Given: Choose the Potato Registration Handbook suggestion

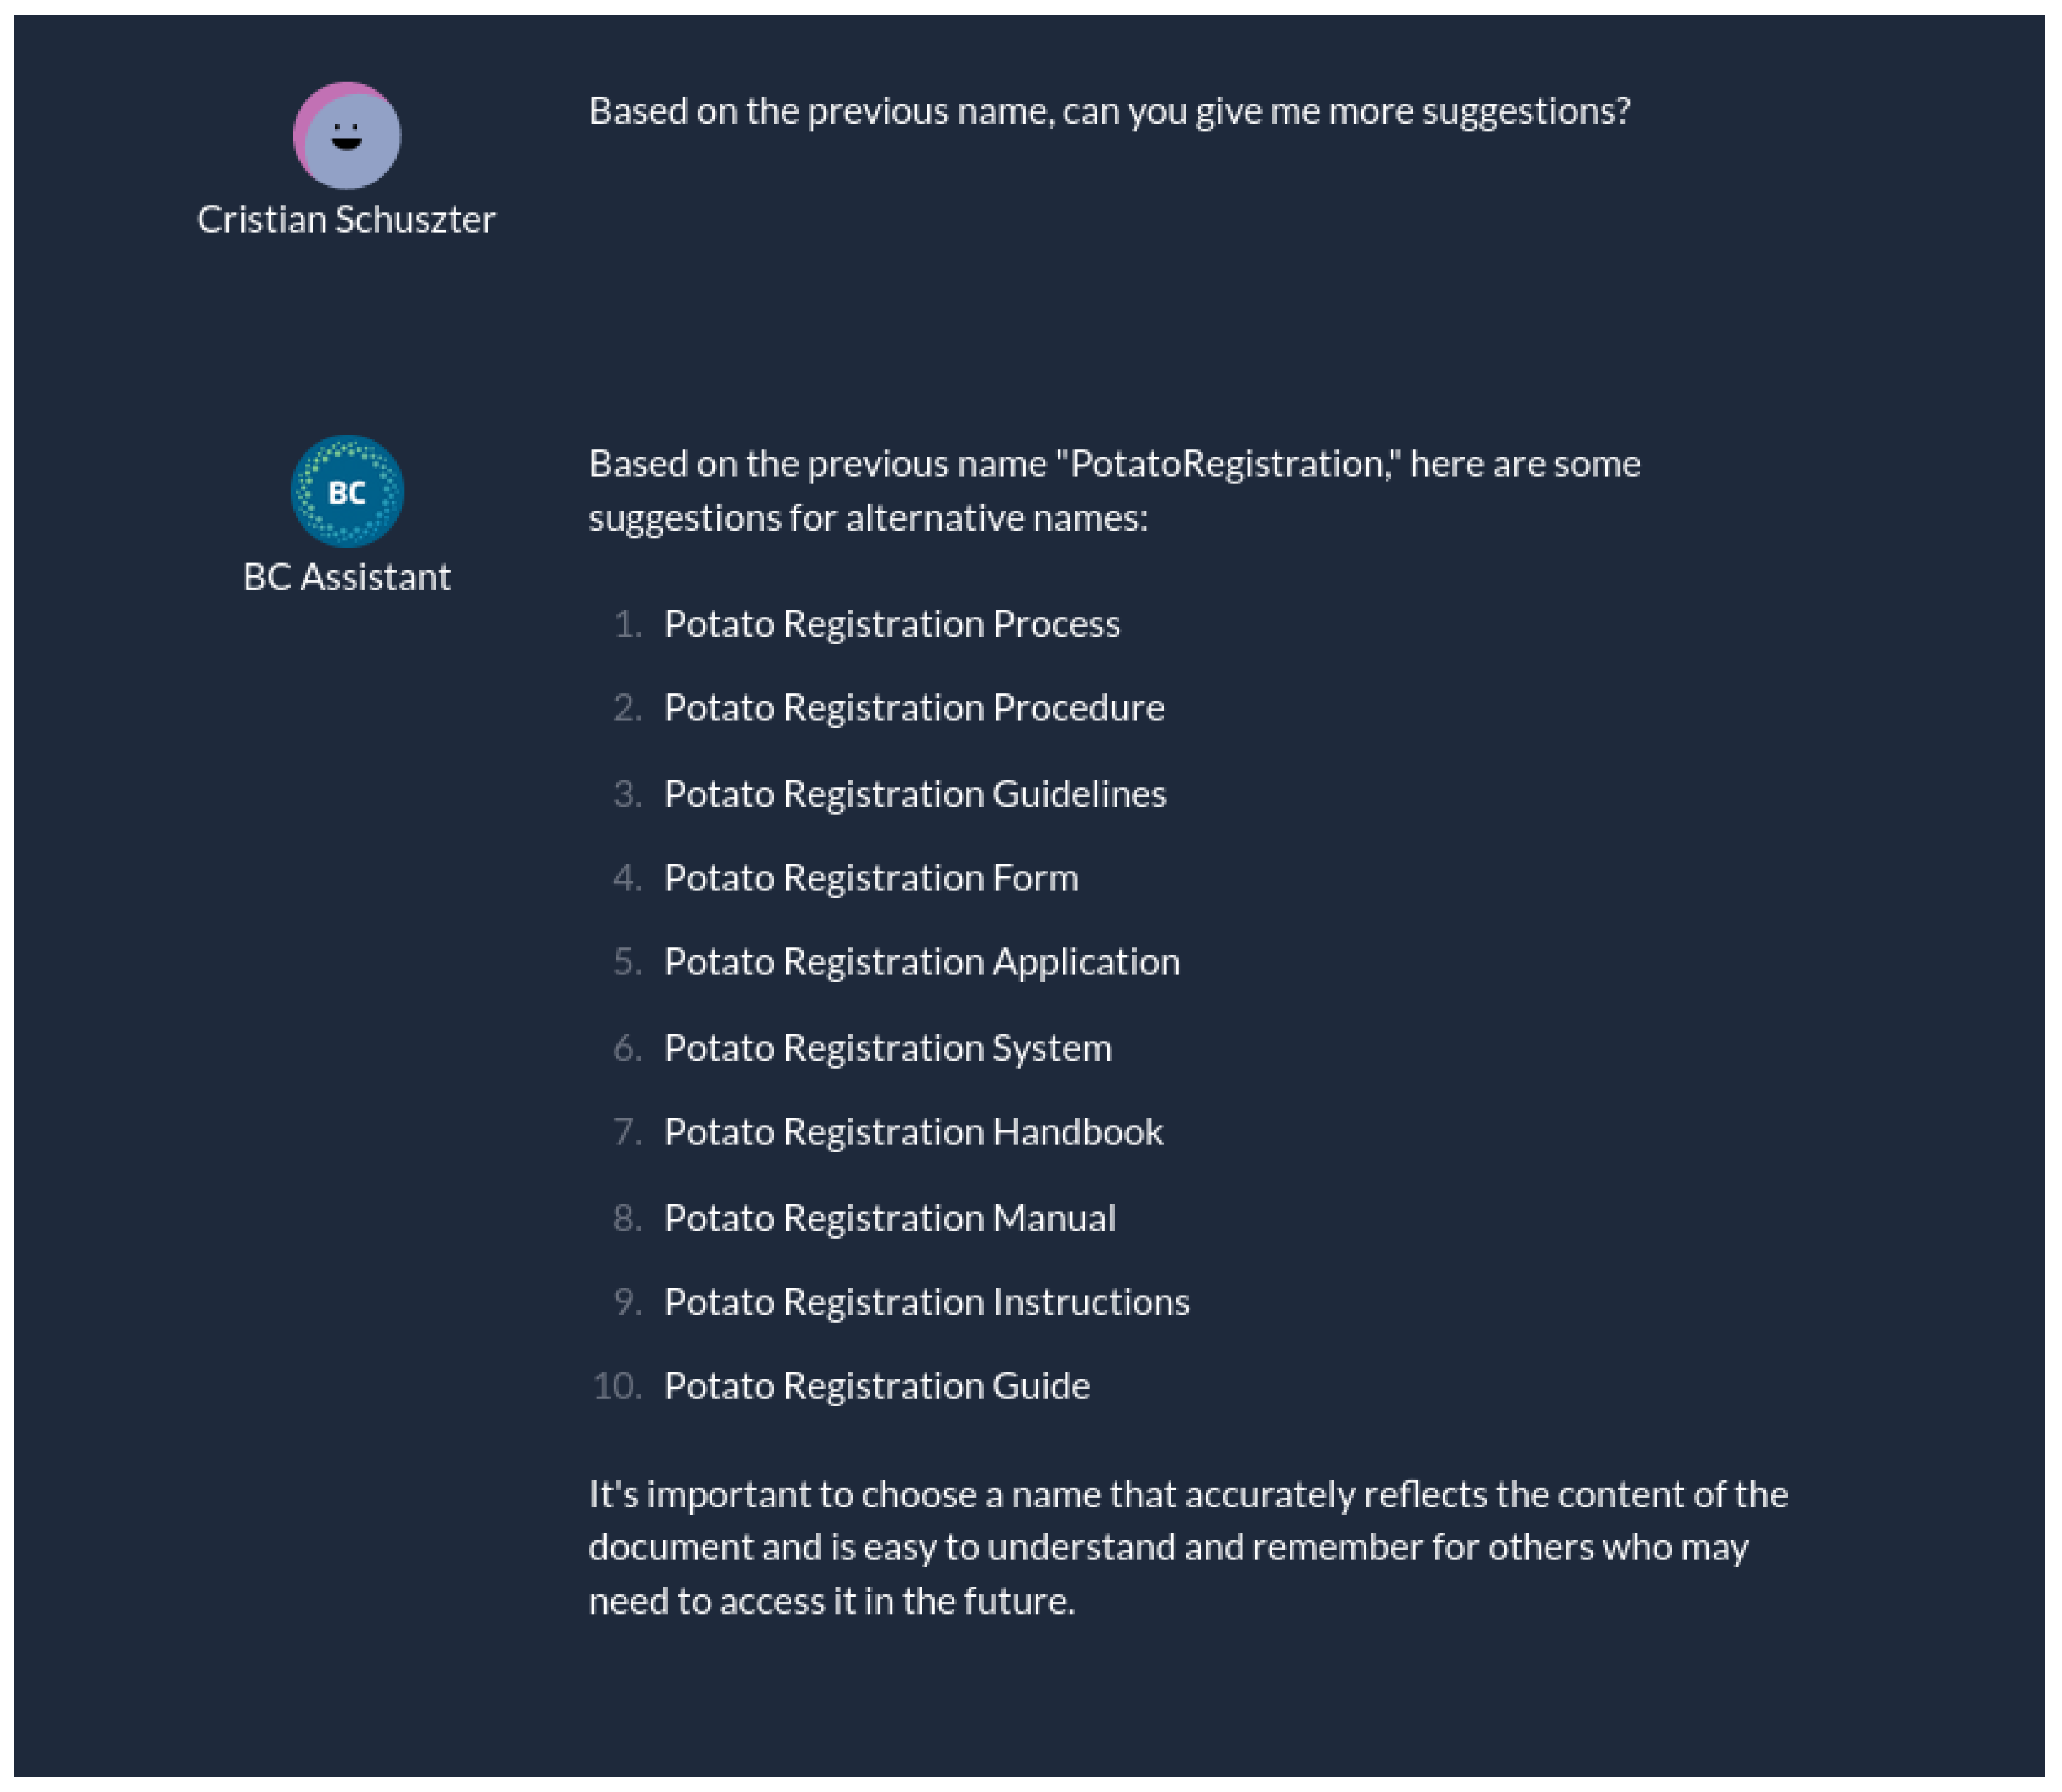Looking at the screenshot, I should (x=913, y=1132).
